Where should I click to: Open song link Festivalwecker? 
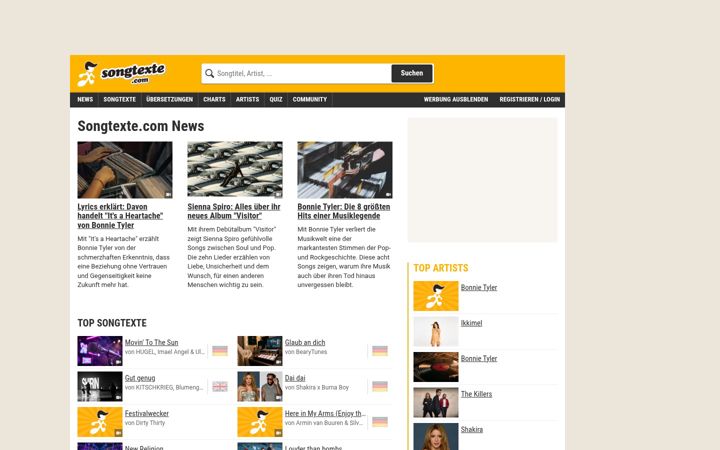click(x=147, y=413)
